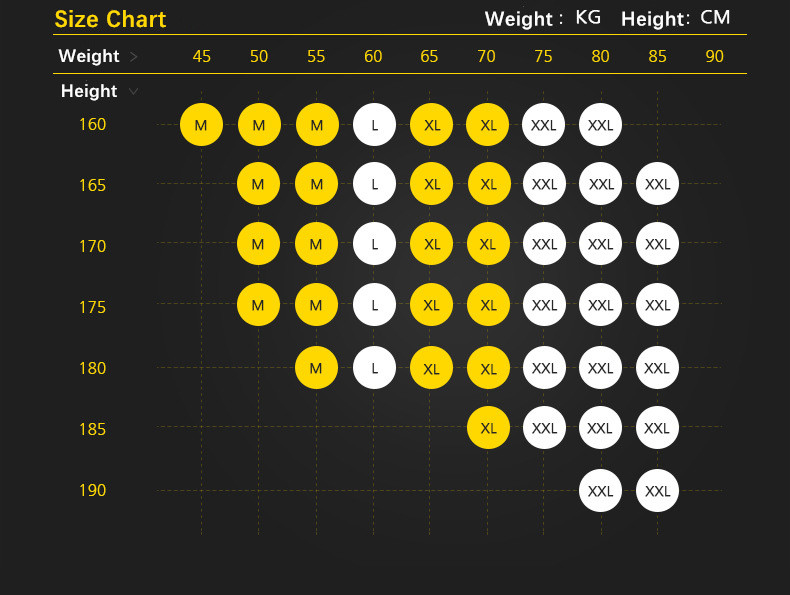Pick yellow M swatch at 165 height, 50 weight

click(x=259, y=185)
